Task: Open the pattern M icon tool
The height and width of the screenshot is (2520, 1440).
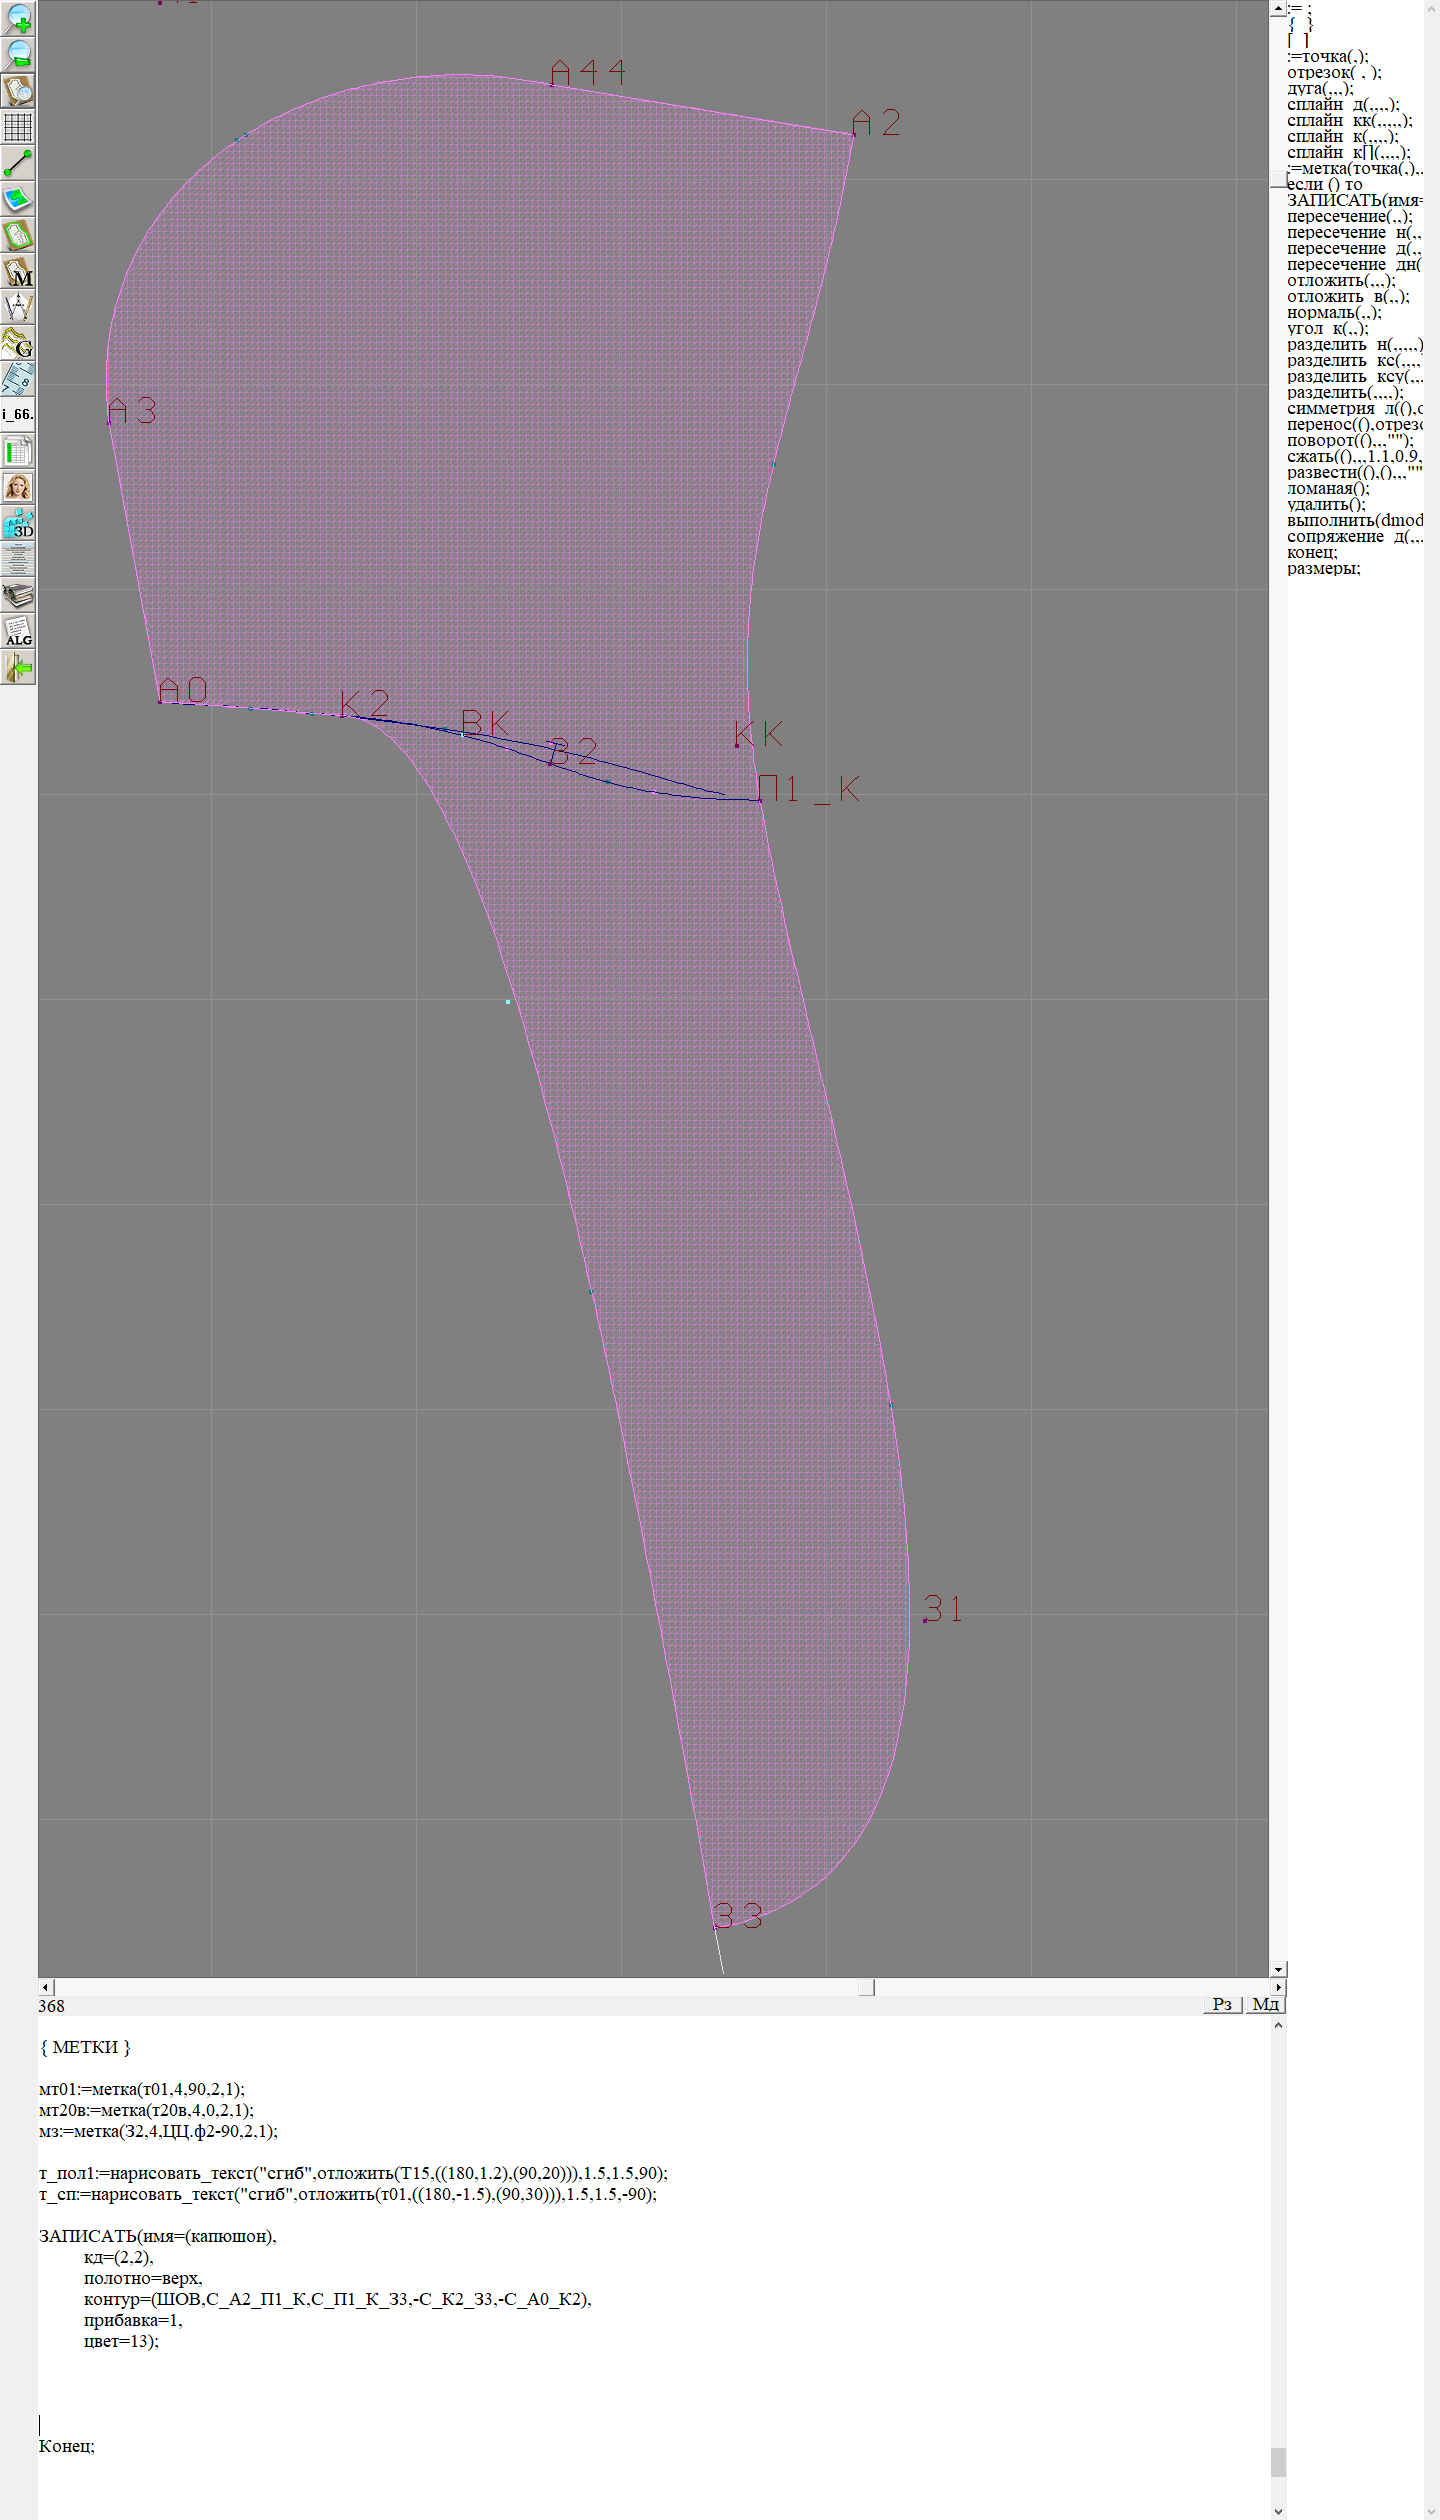Action: pyautogui.click(x=18, y=271)
